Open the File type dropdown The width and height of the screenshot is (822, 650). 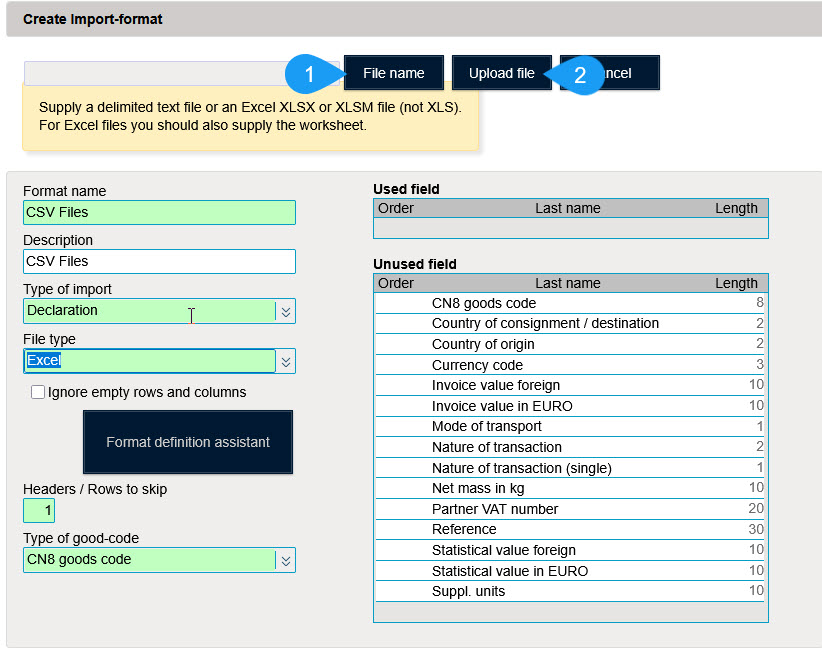pos(150,360)
